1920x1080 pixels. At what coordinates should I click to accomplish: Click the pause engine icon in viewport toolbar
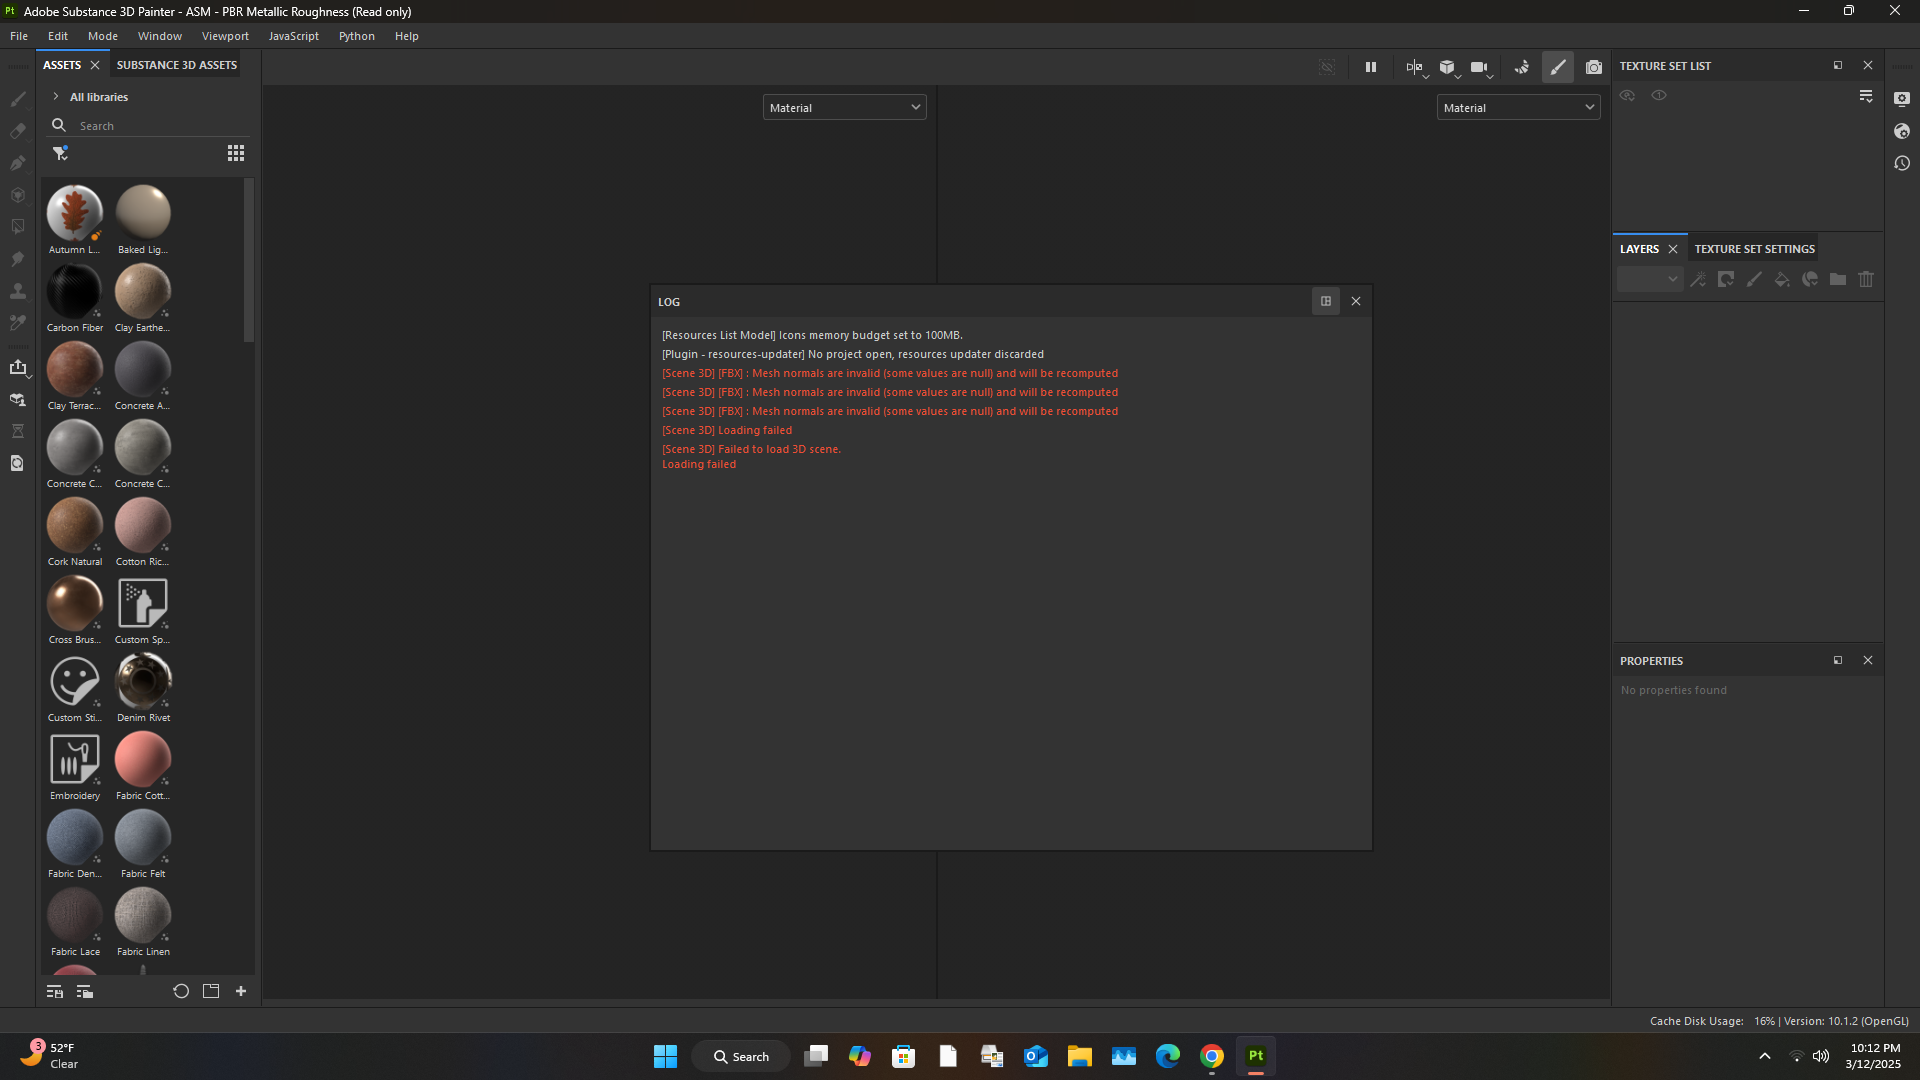1371,67
